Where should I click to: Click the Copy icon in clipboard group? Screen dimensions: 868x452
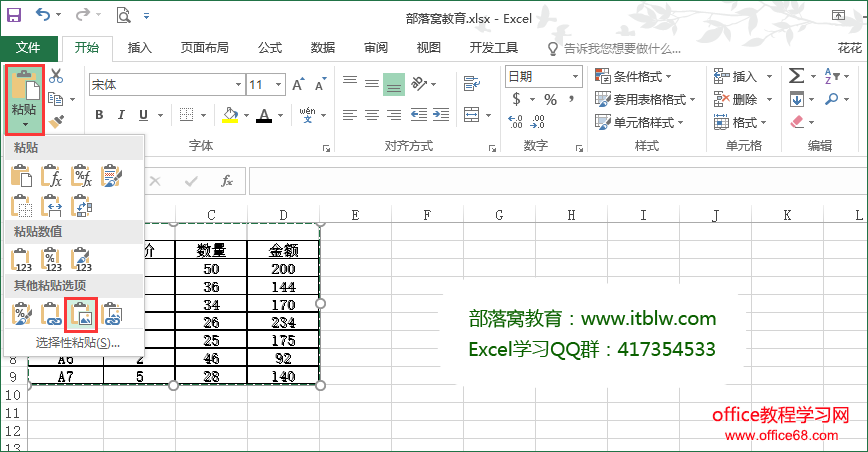[55, 99]
